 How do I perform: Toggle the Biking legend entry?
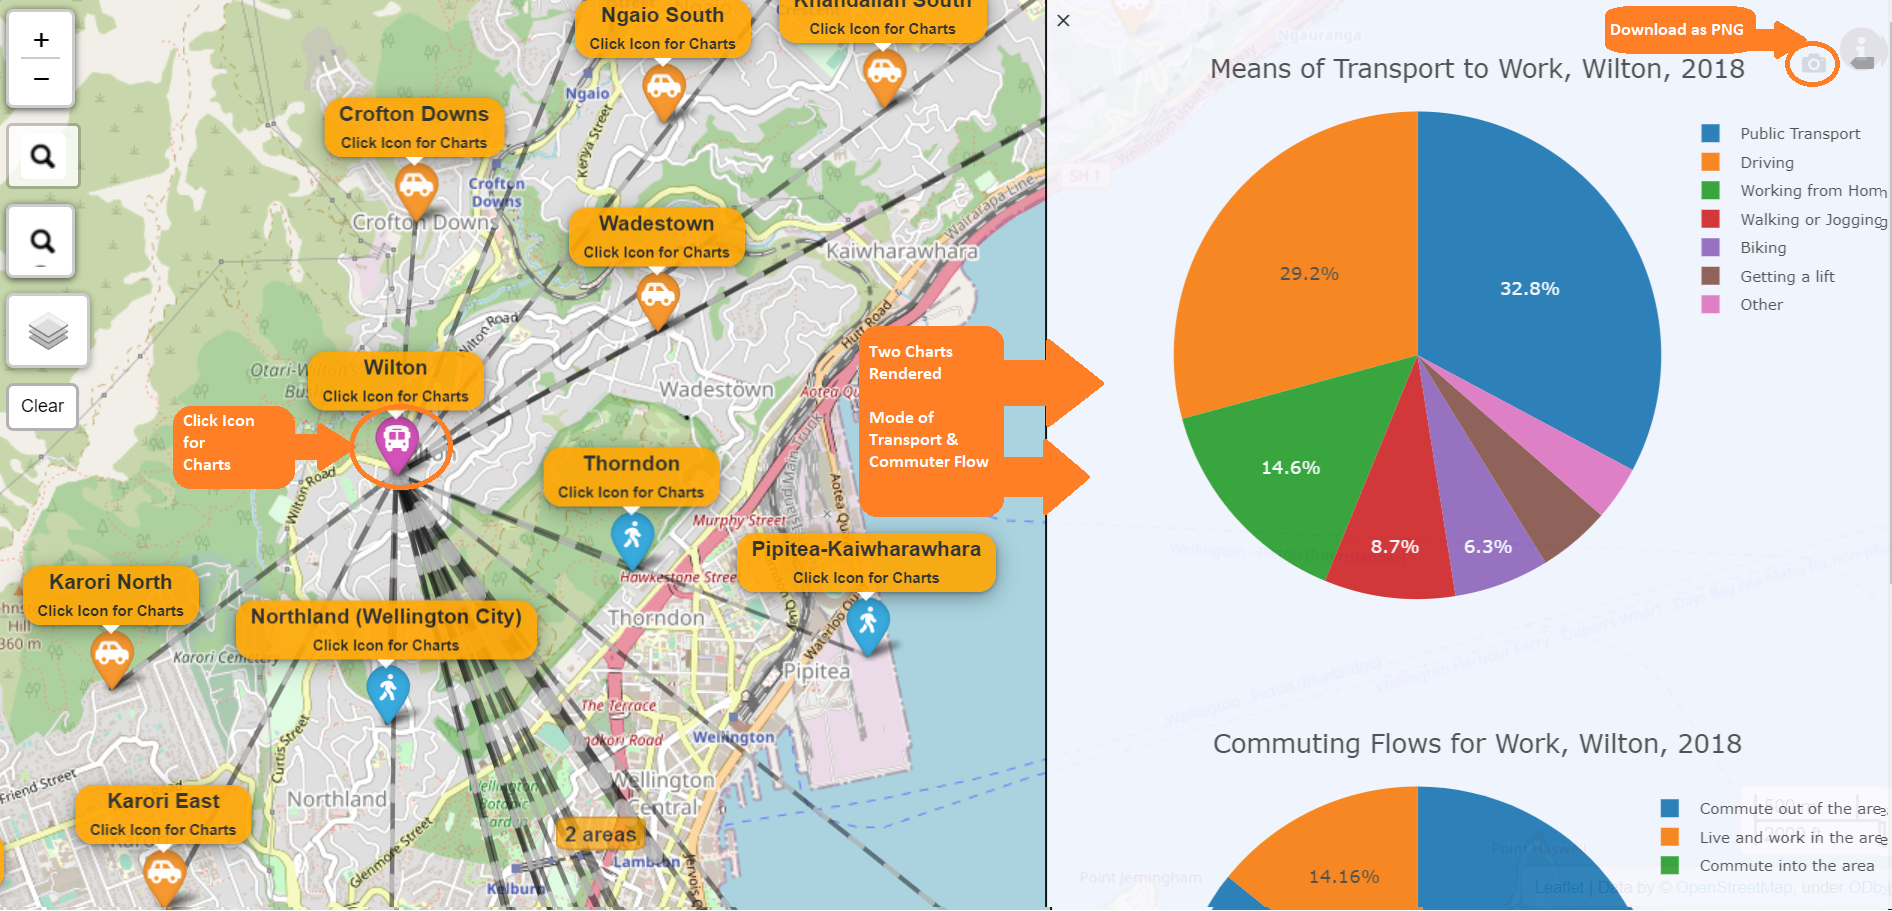tap(1762, 248)
